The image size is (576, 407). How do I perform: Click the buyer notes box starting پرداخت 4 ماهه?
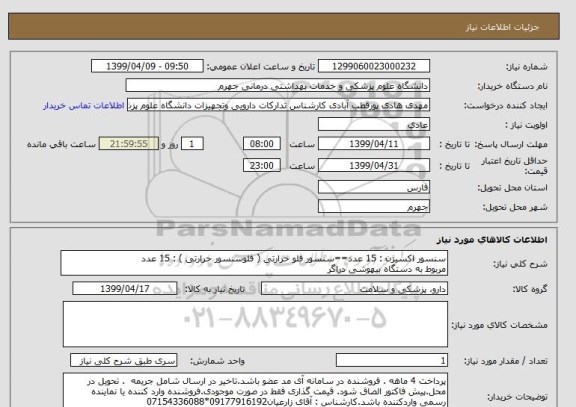(255, 391)
